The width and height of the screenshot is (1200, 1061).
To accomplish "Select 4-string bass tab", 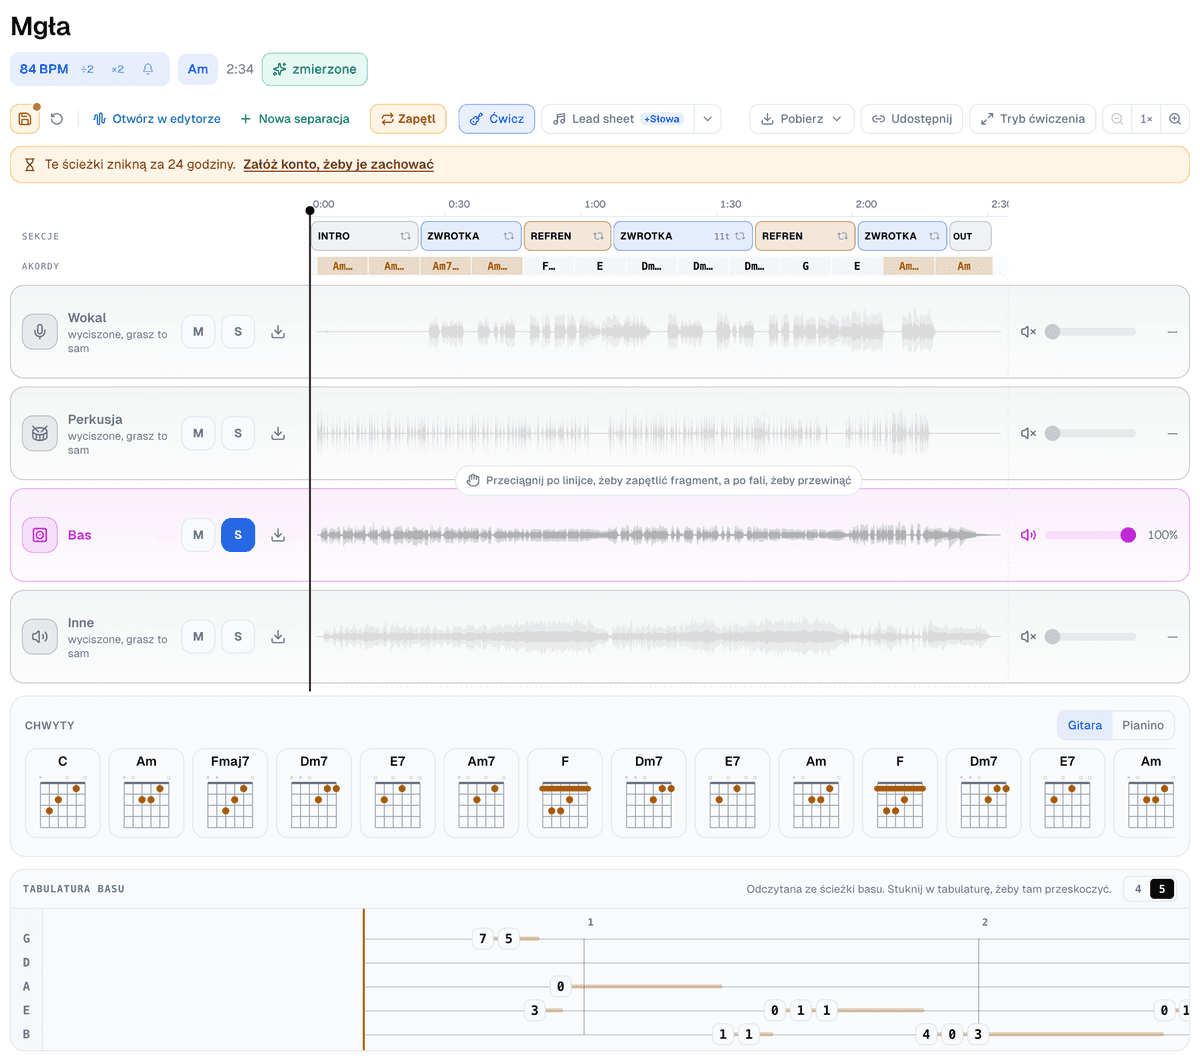I will (1138, 889).
